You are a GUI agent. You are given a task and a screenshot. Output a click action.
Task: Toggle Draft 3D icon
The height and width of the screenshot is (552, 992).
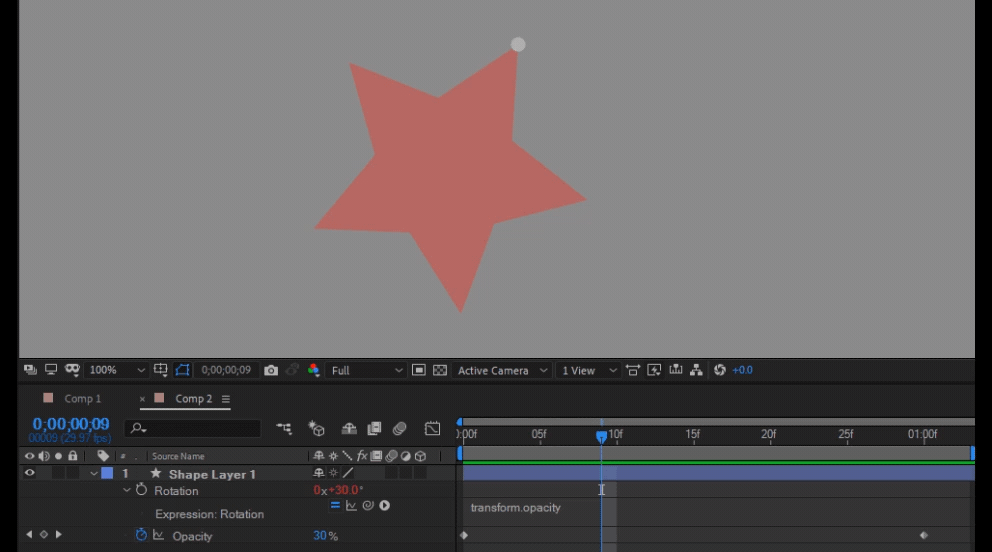(316, 429)
